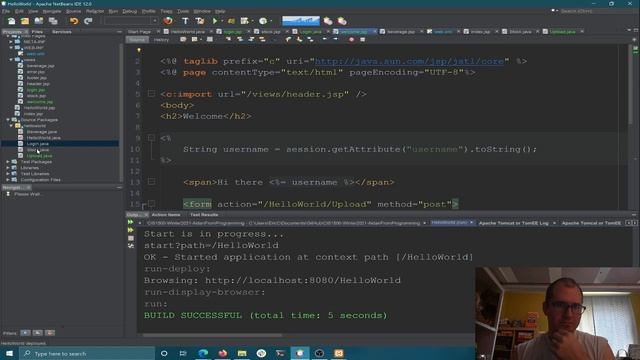Open the run configuration combo box
The image size is (640, 360).
(x=131, y=21)
